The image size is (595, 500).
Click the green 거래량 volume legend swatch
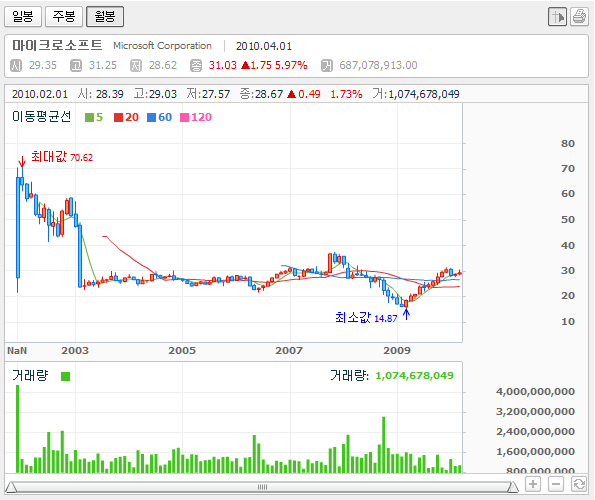coord(66,376)
